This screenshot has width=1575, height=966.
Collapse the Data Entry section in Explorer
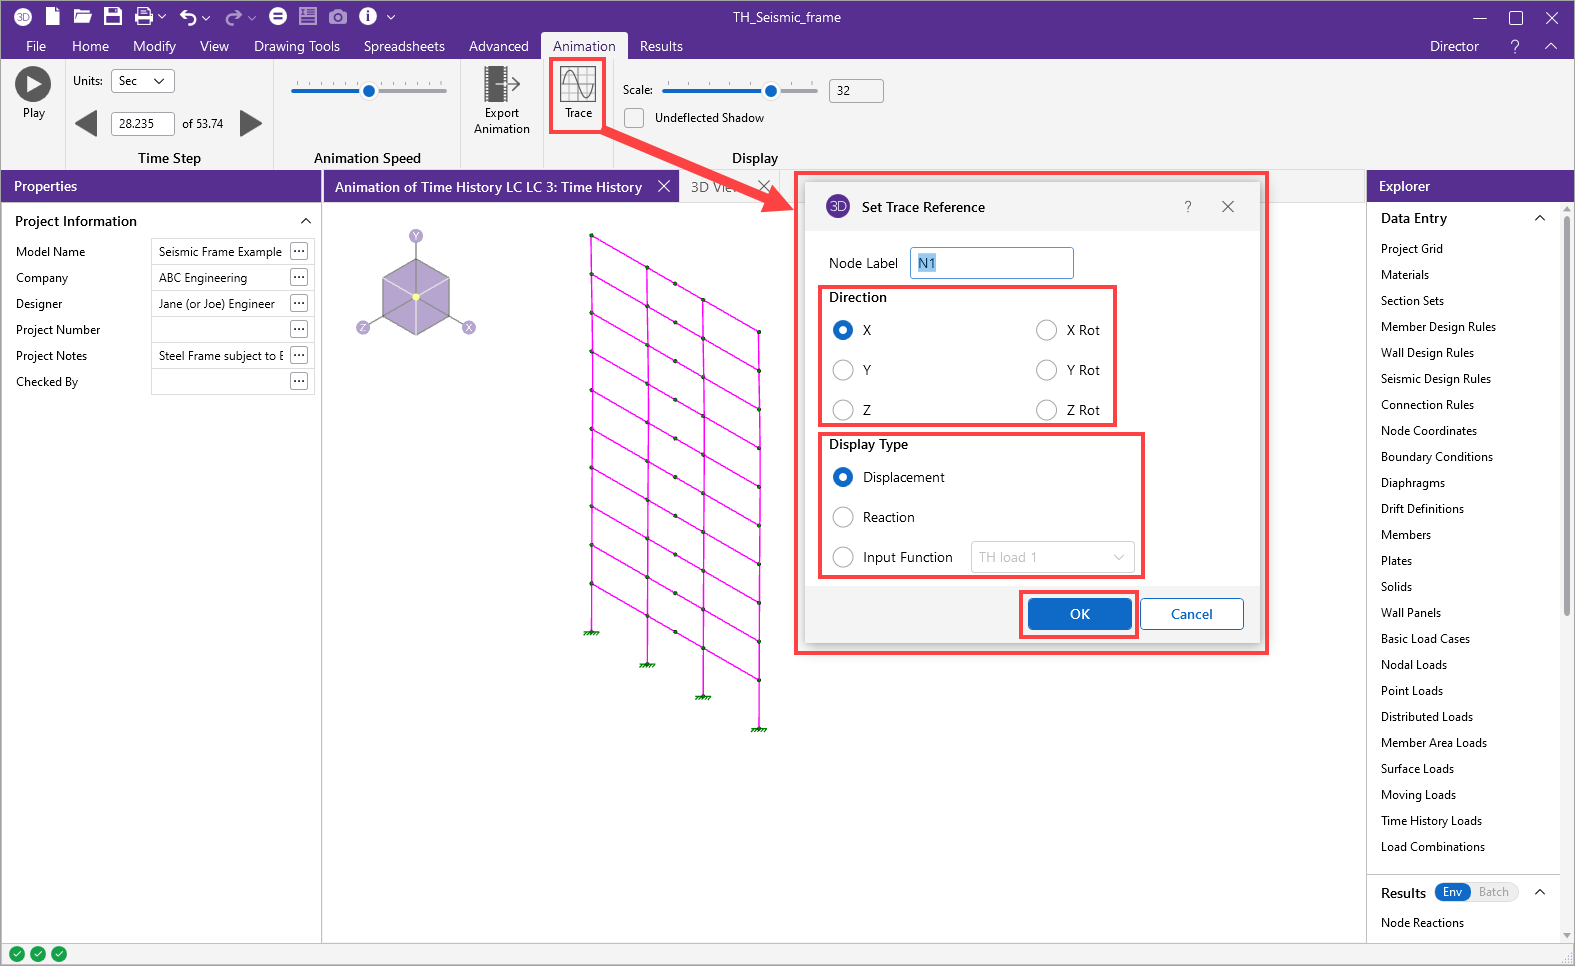1540,218
